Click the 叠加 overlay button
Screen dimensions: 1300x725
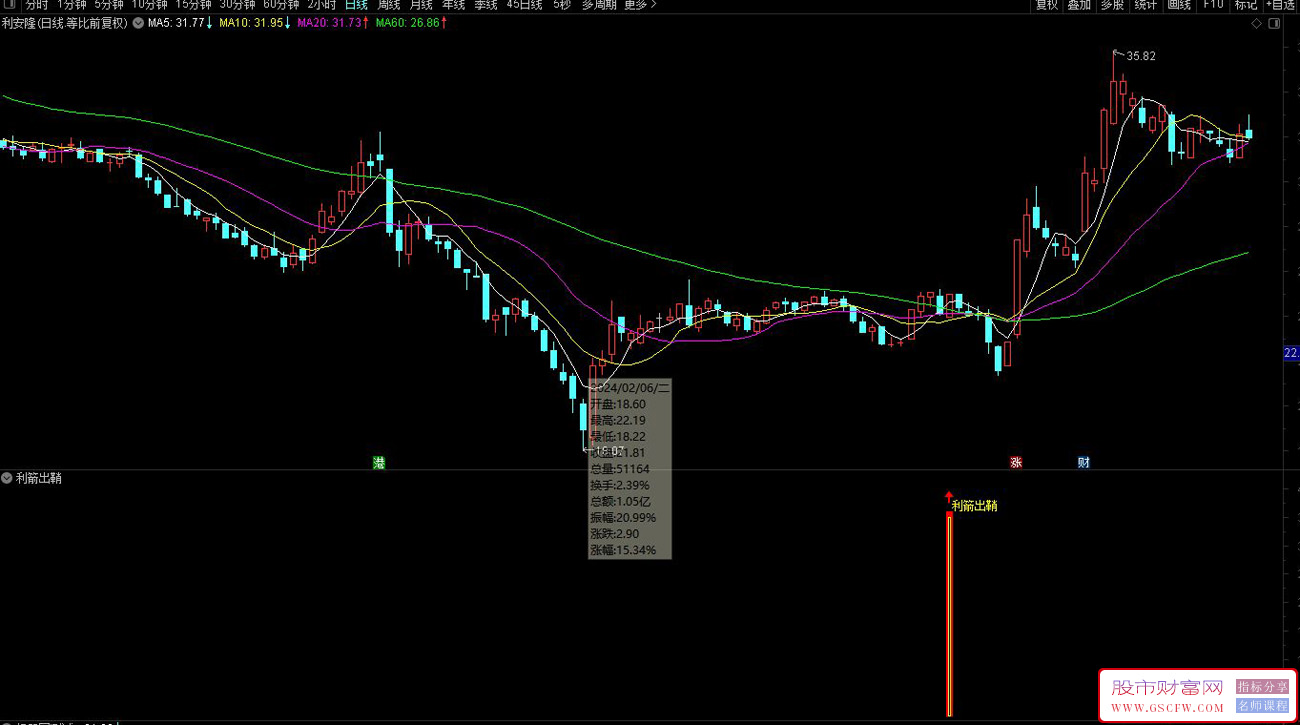(x=1080, y=5)
